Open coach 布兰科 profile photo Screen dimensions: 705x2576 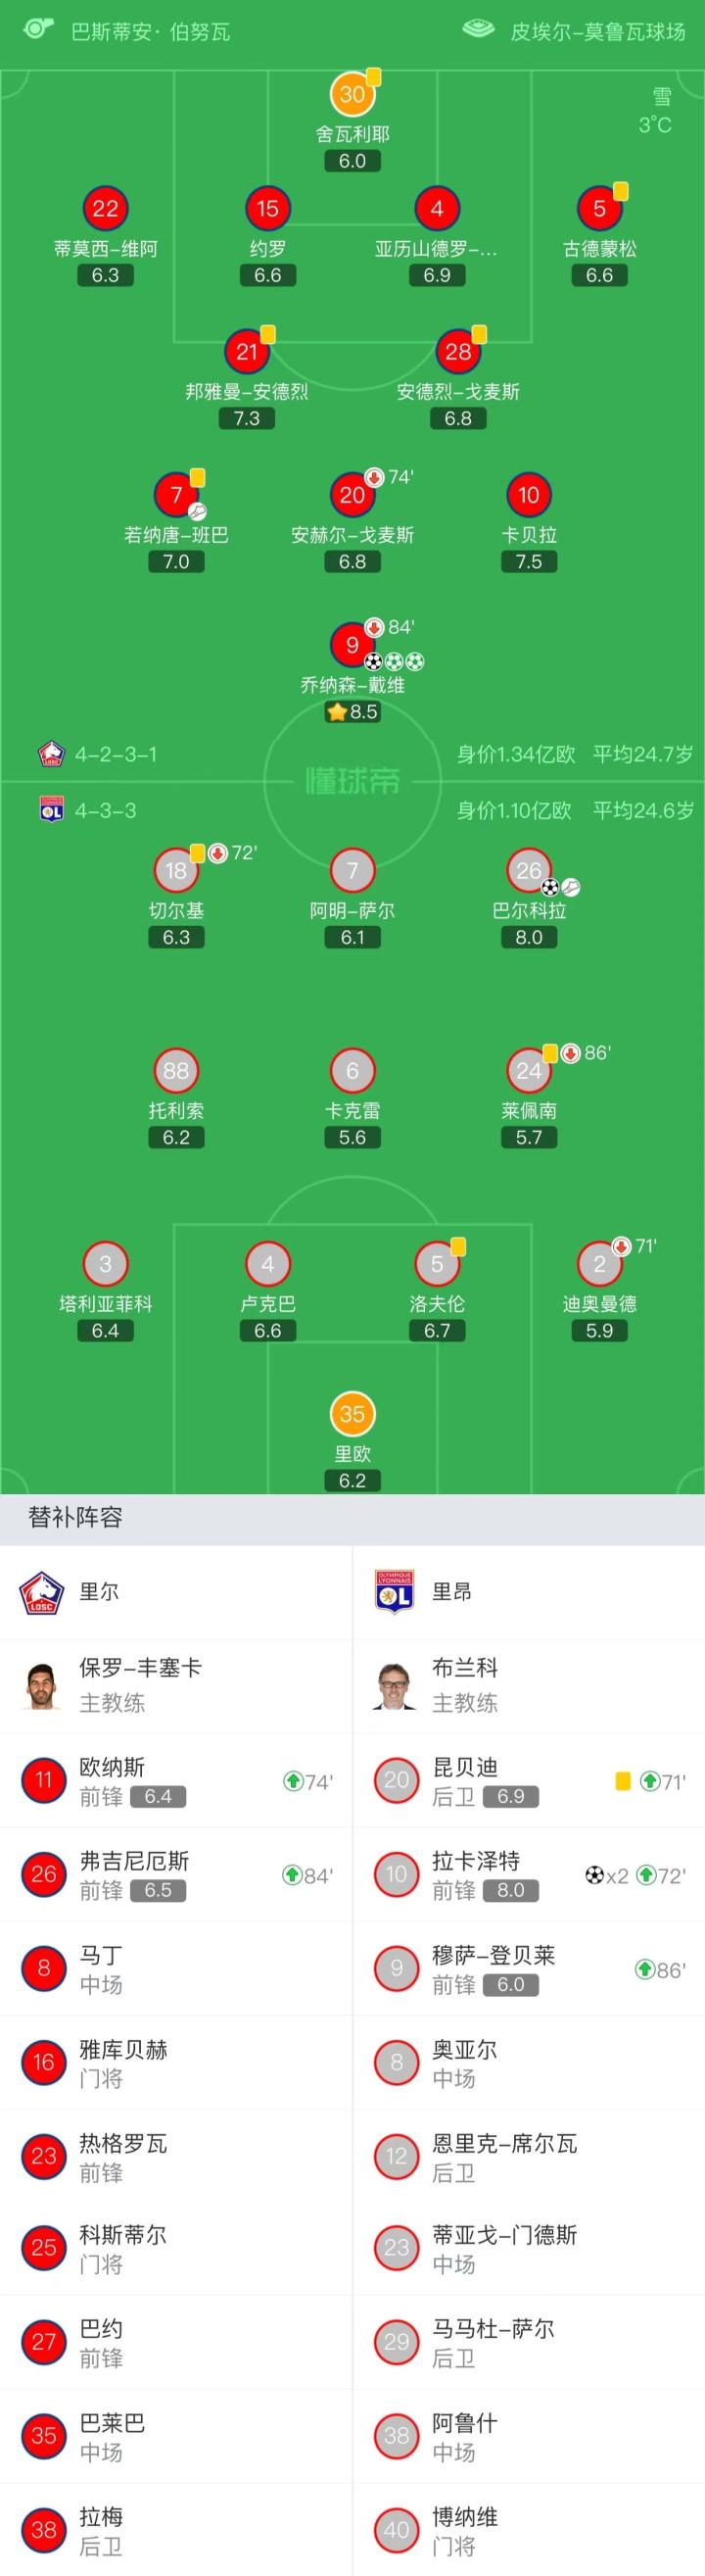coord(394,1685)
